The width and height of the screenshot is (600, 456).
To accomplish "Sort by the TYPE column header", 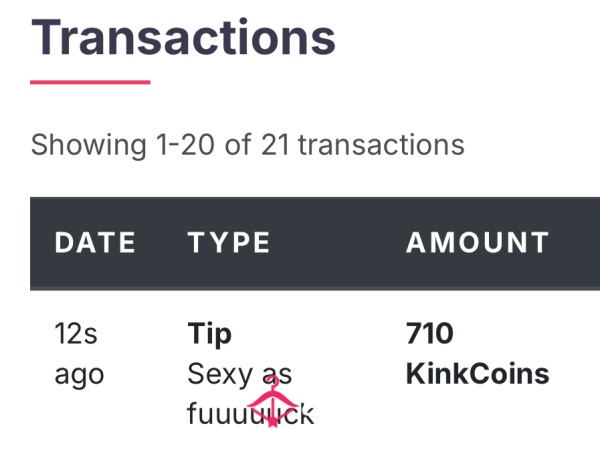I will tap(229, 243).
